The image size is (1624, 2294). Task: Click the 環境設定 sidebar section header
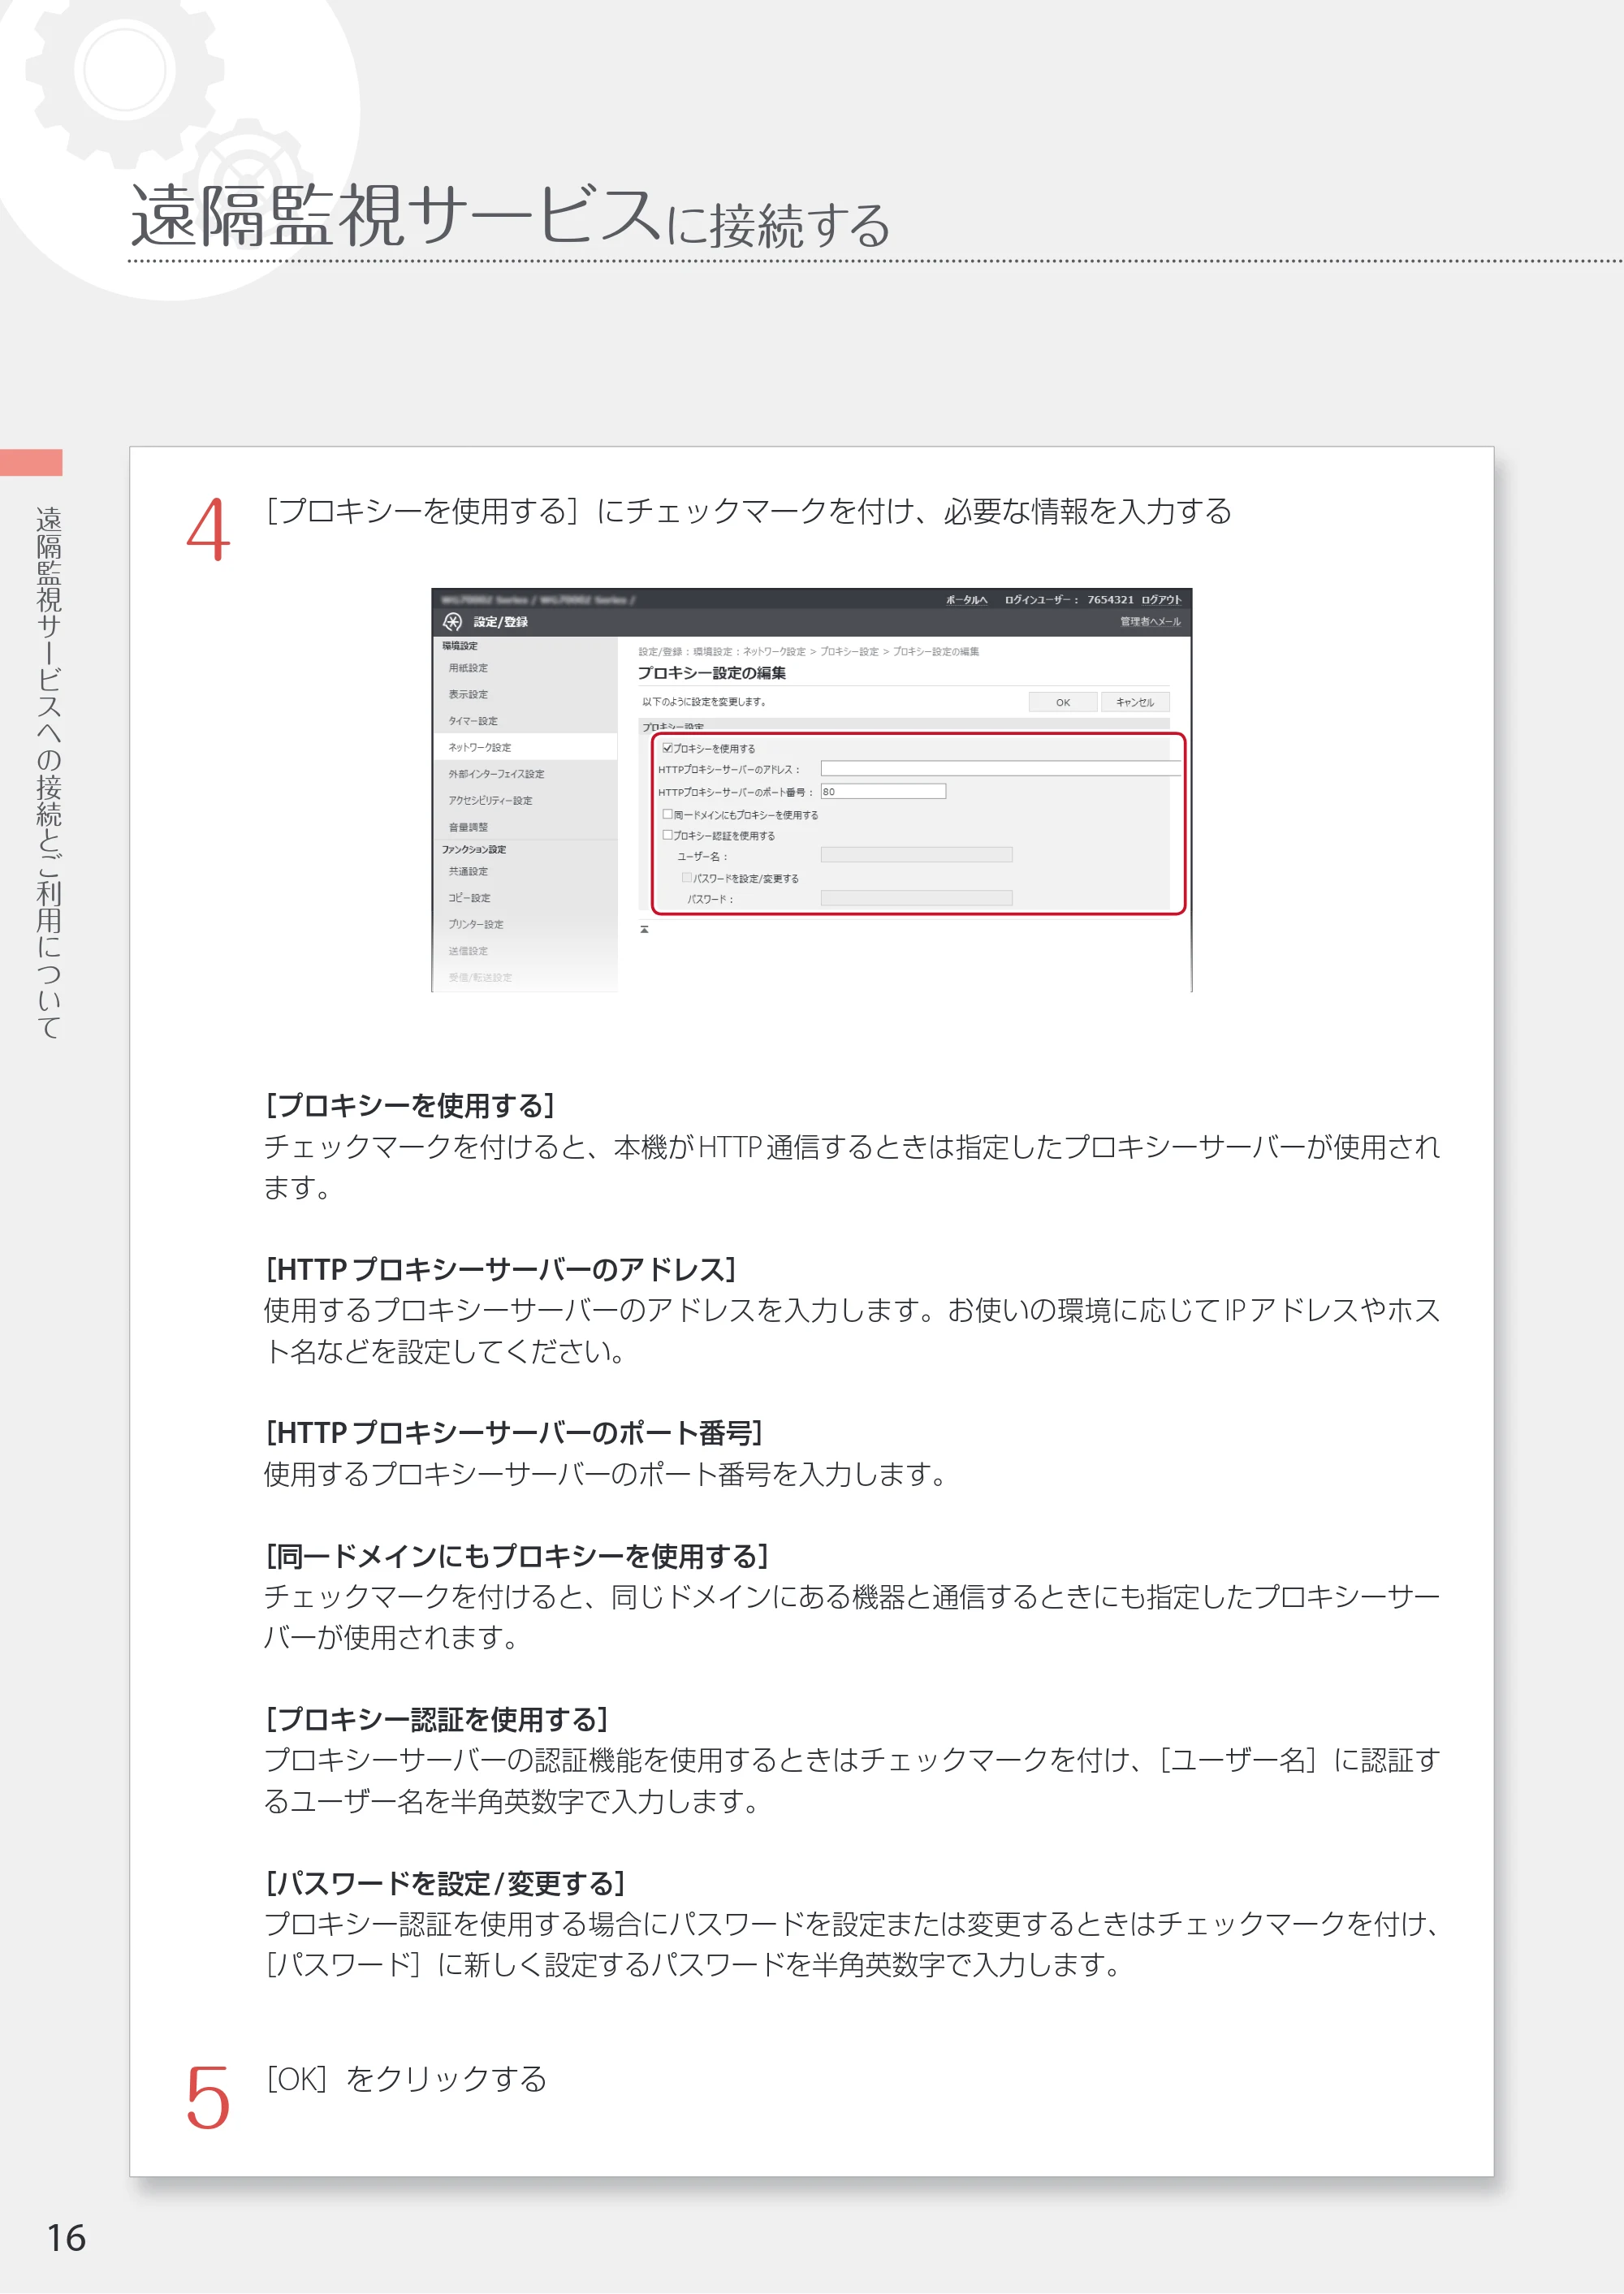pos(460,646)
